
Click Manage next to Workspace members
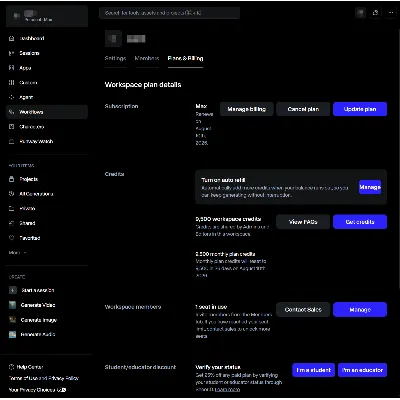(x=360, y=310)
